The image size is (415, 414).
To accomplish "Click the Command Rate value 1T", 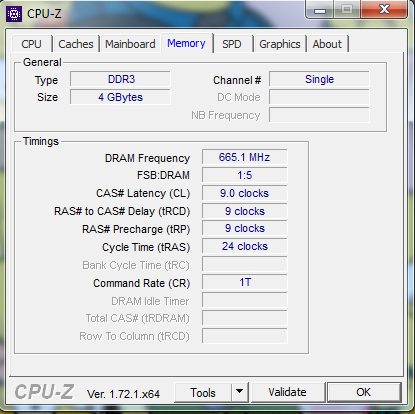I will coord(245,282).
